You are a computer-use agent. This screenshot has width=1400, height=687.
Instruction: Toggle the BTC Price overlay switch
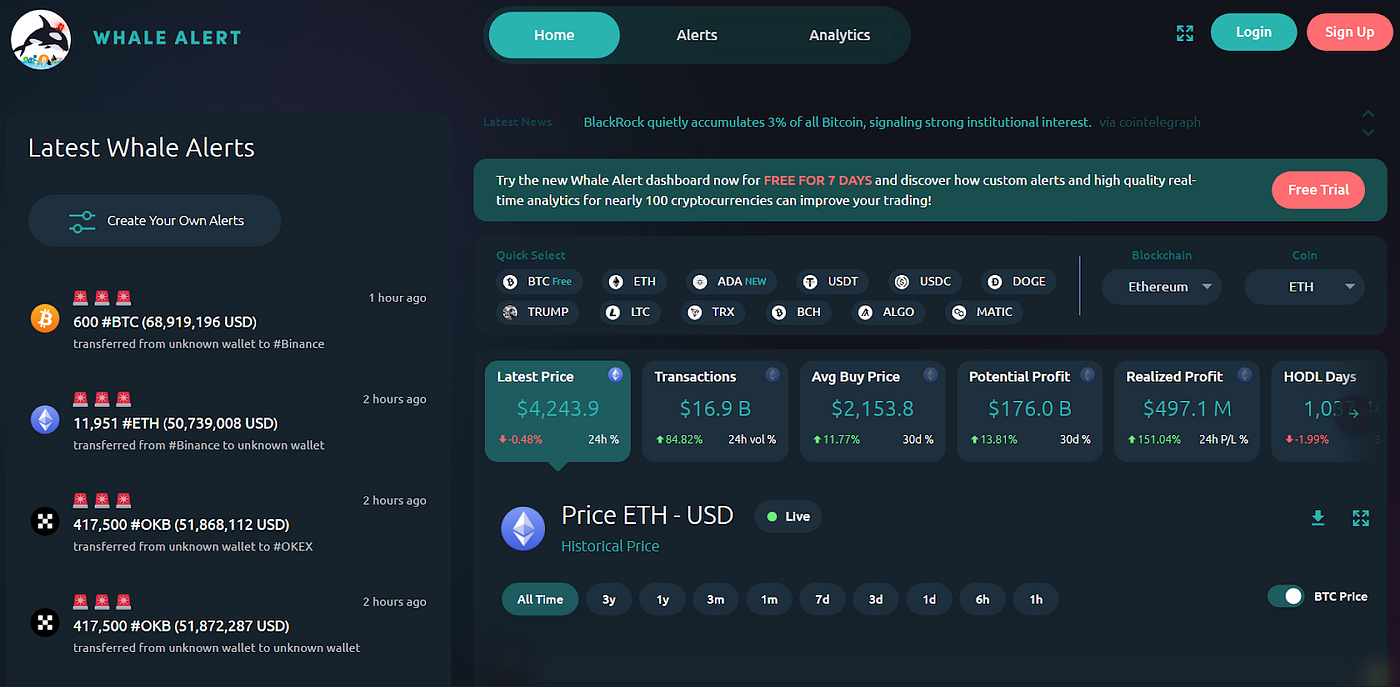pyautogui.click(x=1286, y=595)
